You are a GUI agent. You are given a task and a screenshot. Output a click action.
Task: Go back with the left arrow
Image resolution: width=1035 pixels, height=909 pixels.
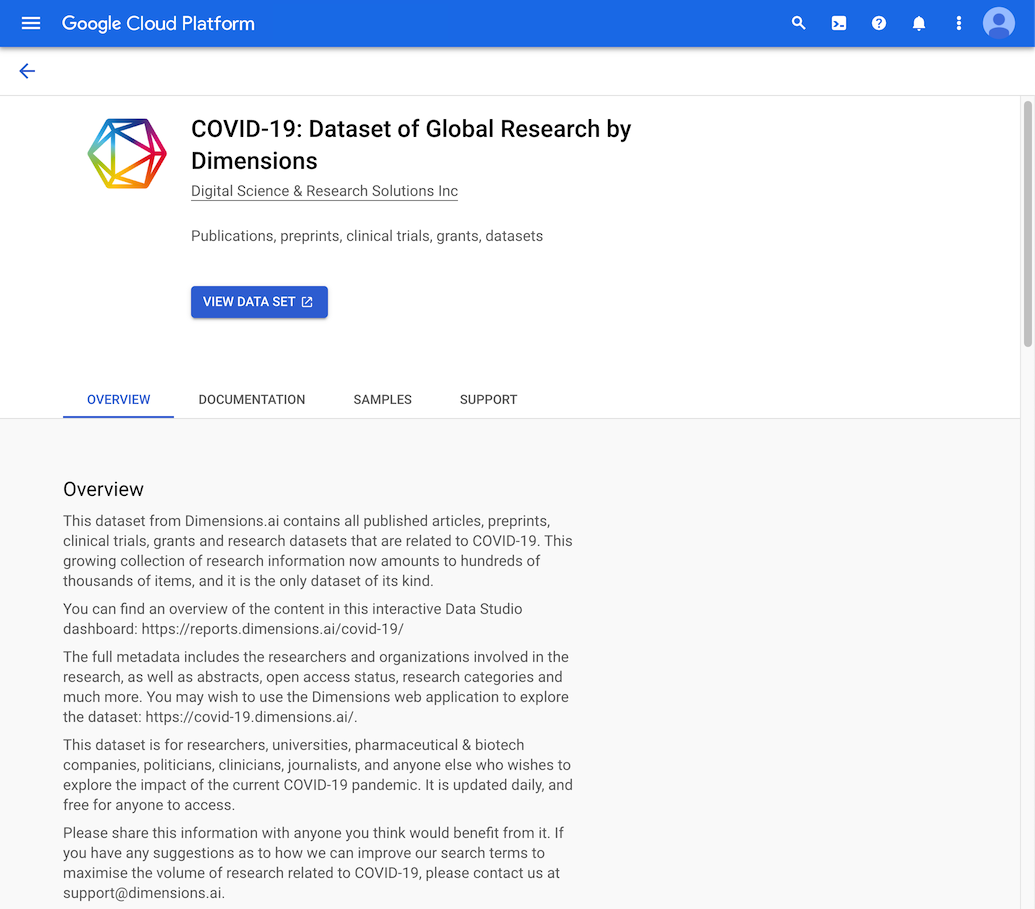click(27, 71)
